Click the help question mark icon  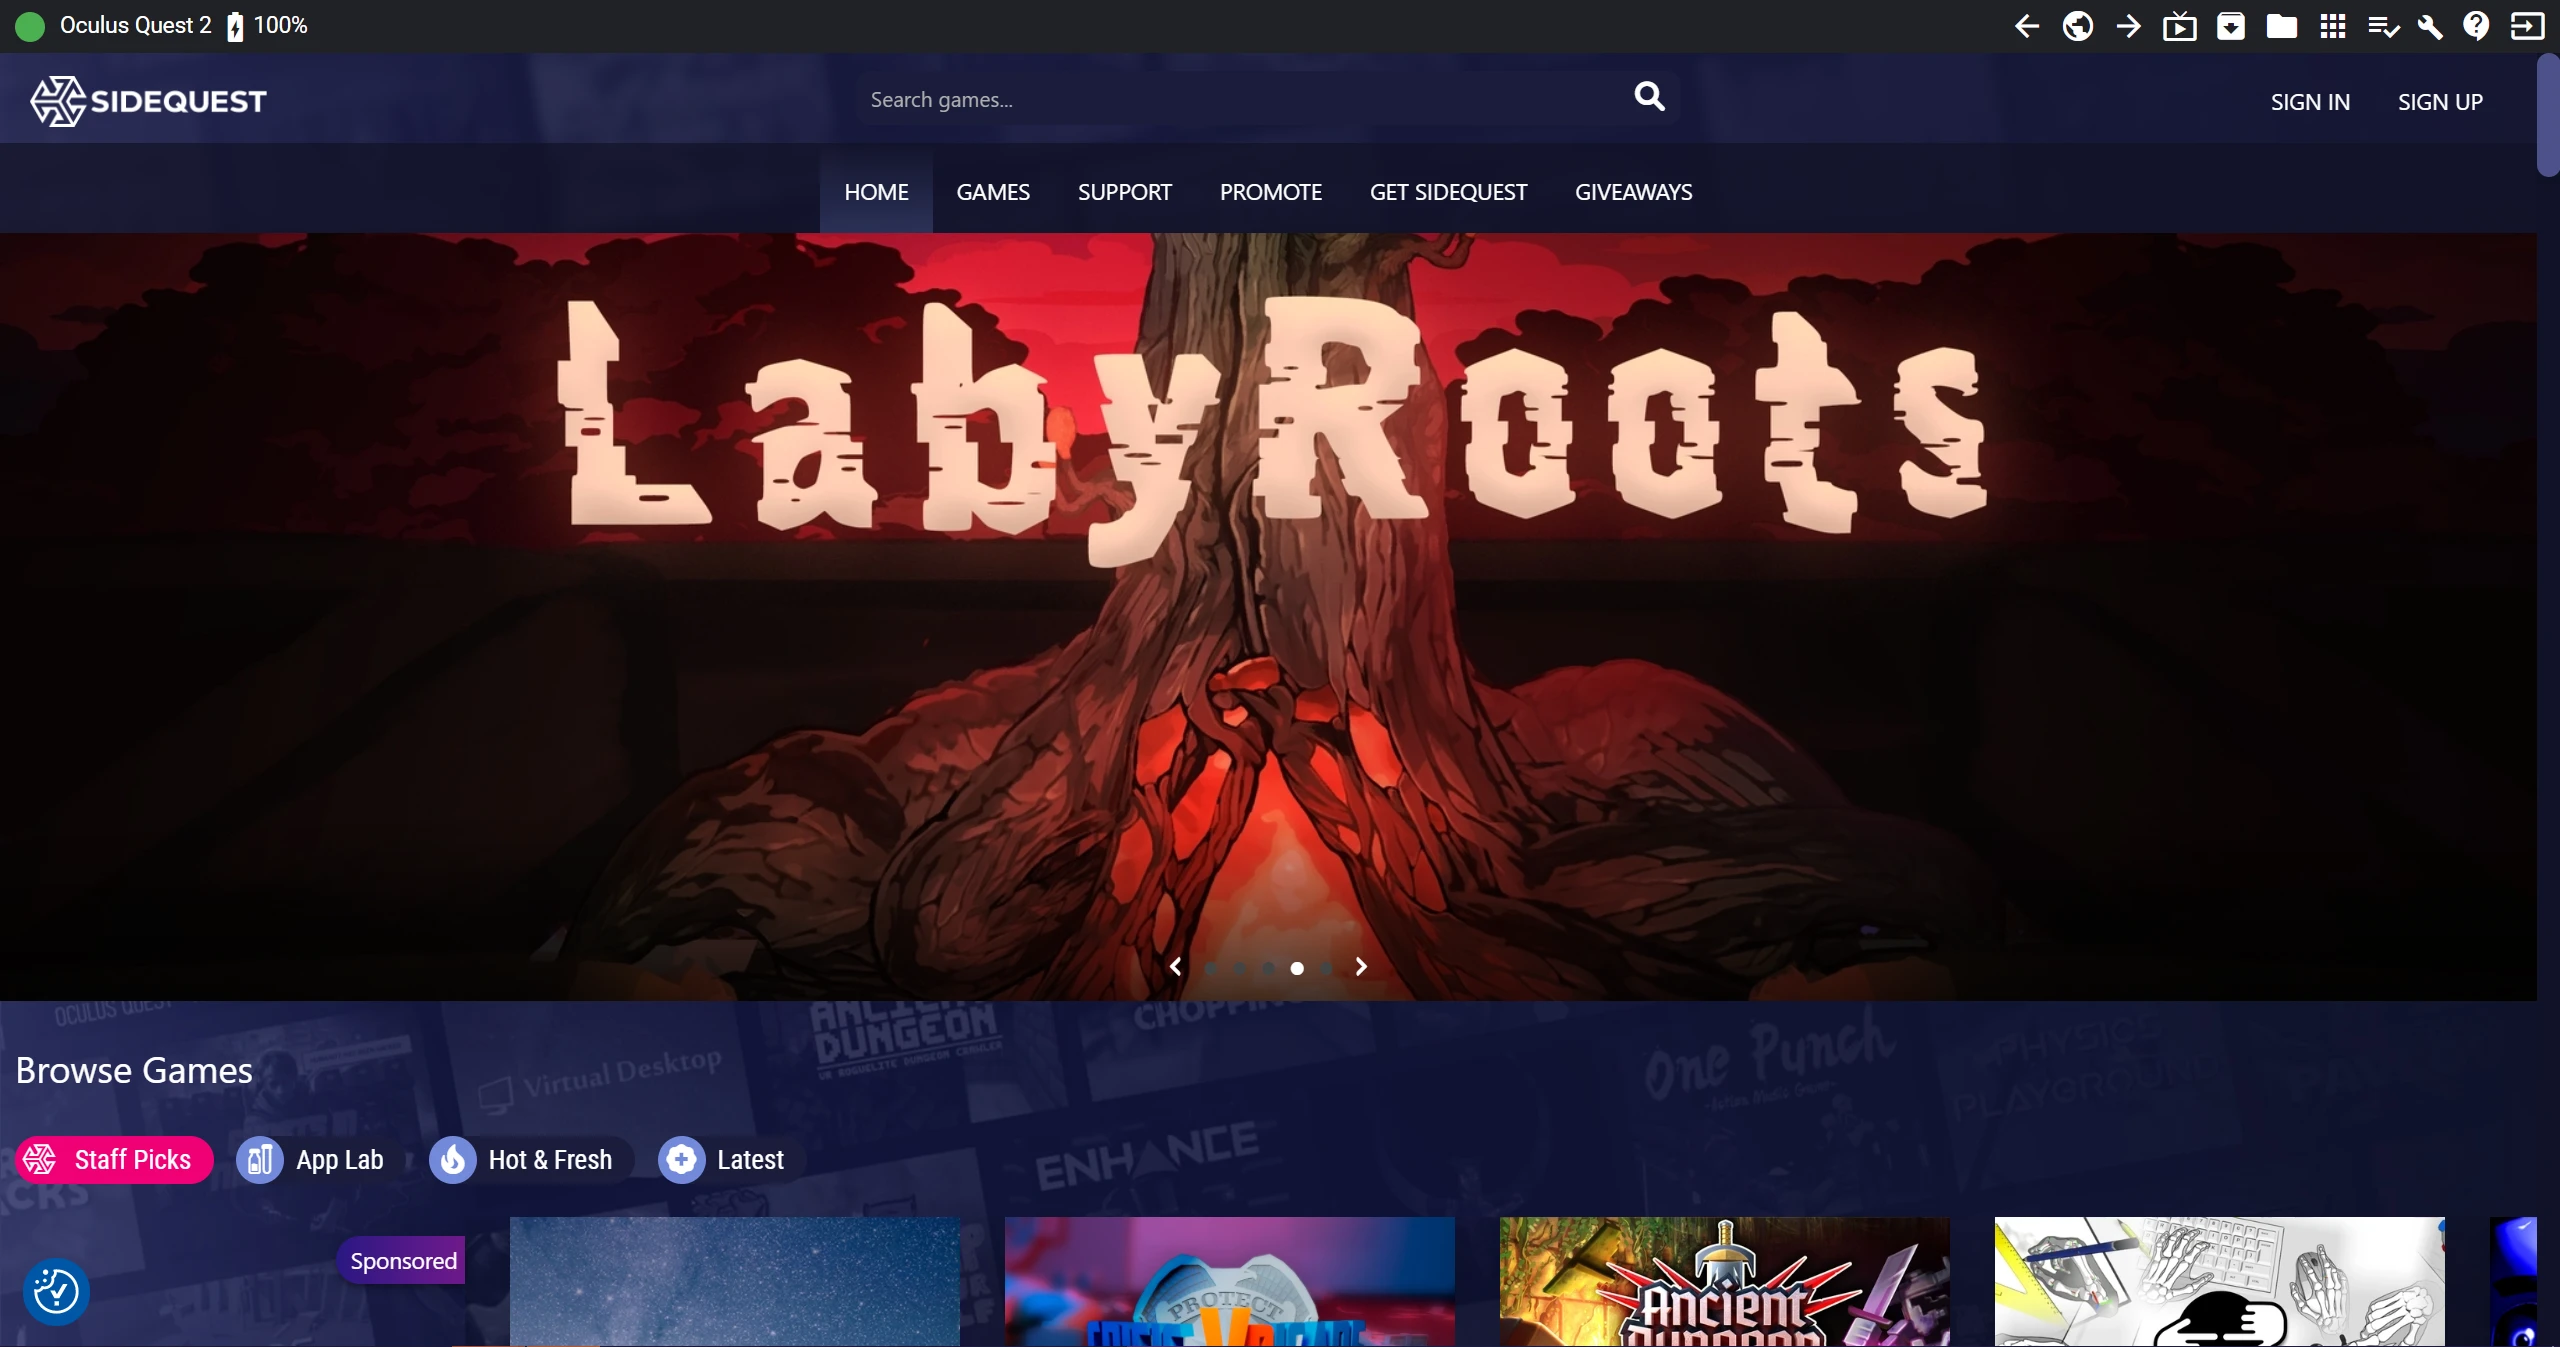coord(2476,26)
